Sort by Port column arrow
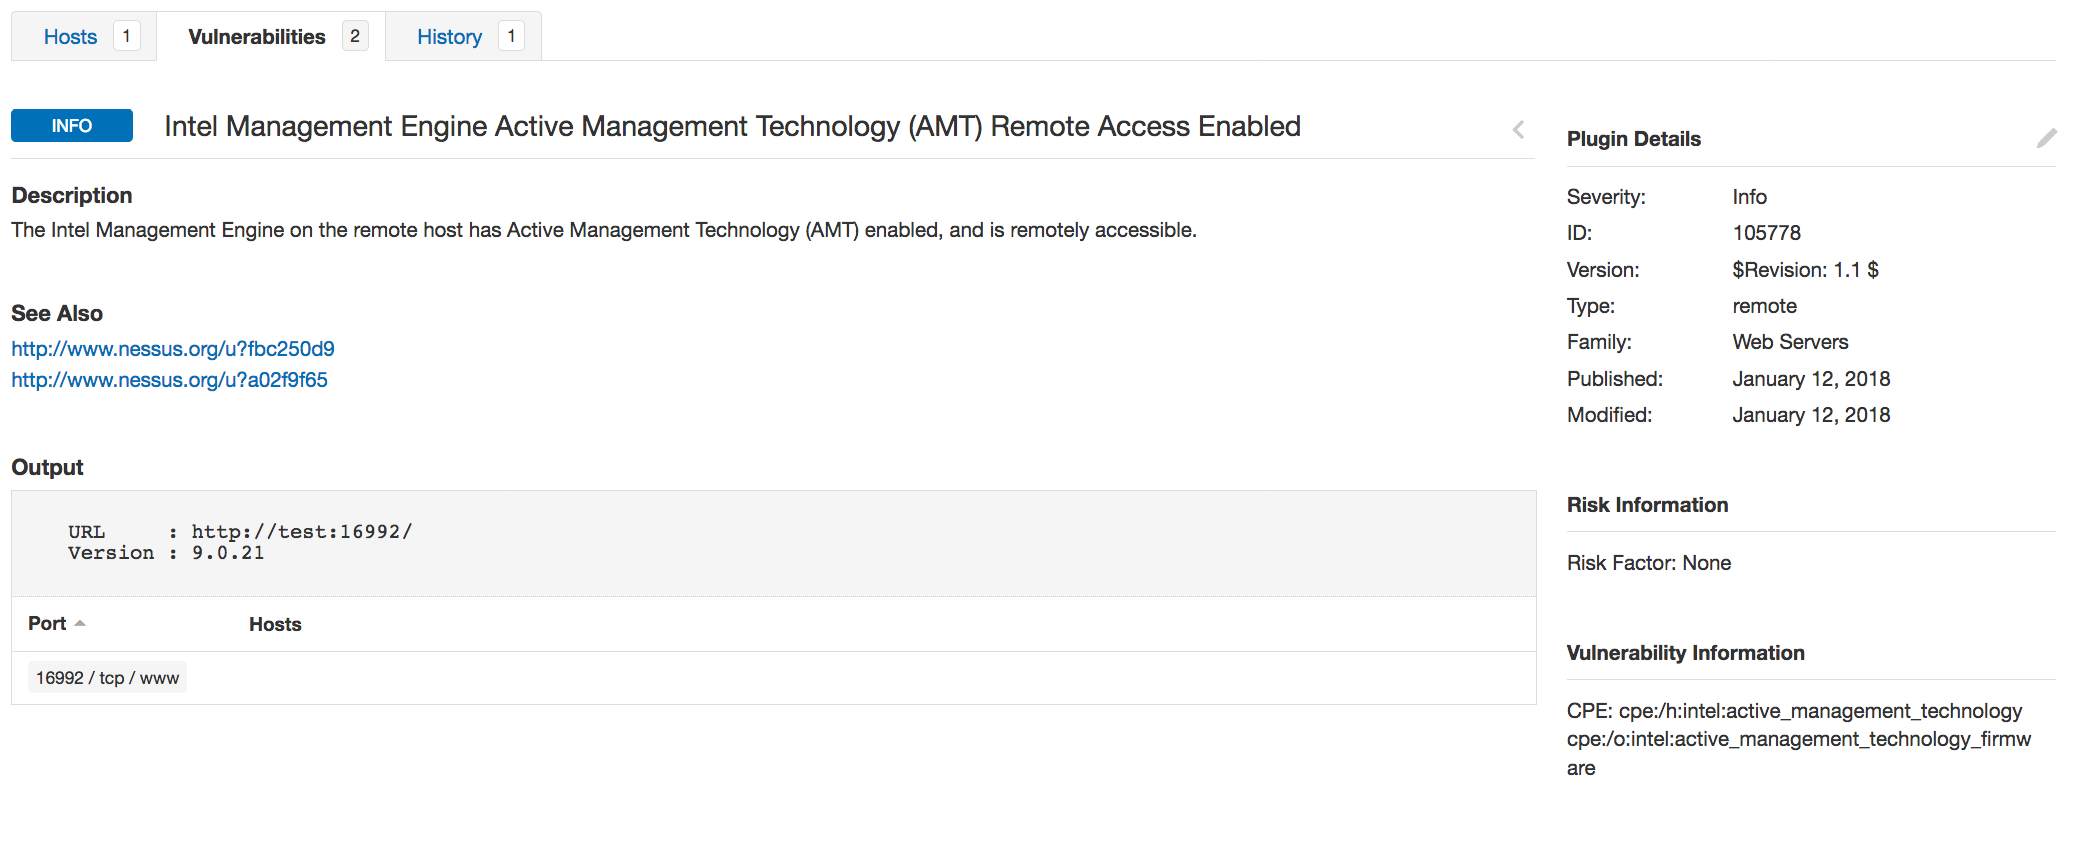This screenshot has width=2080, height=850. tap(80, 623)
